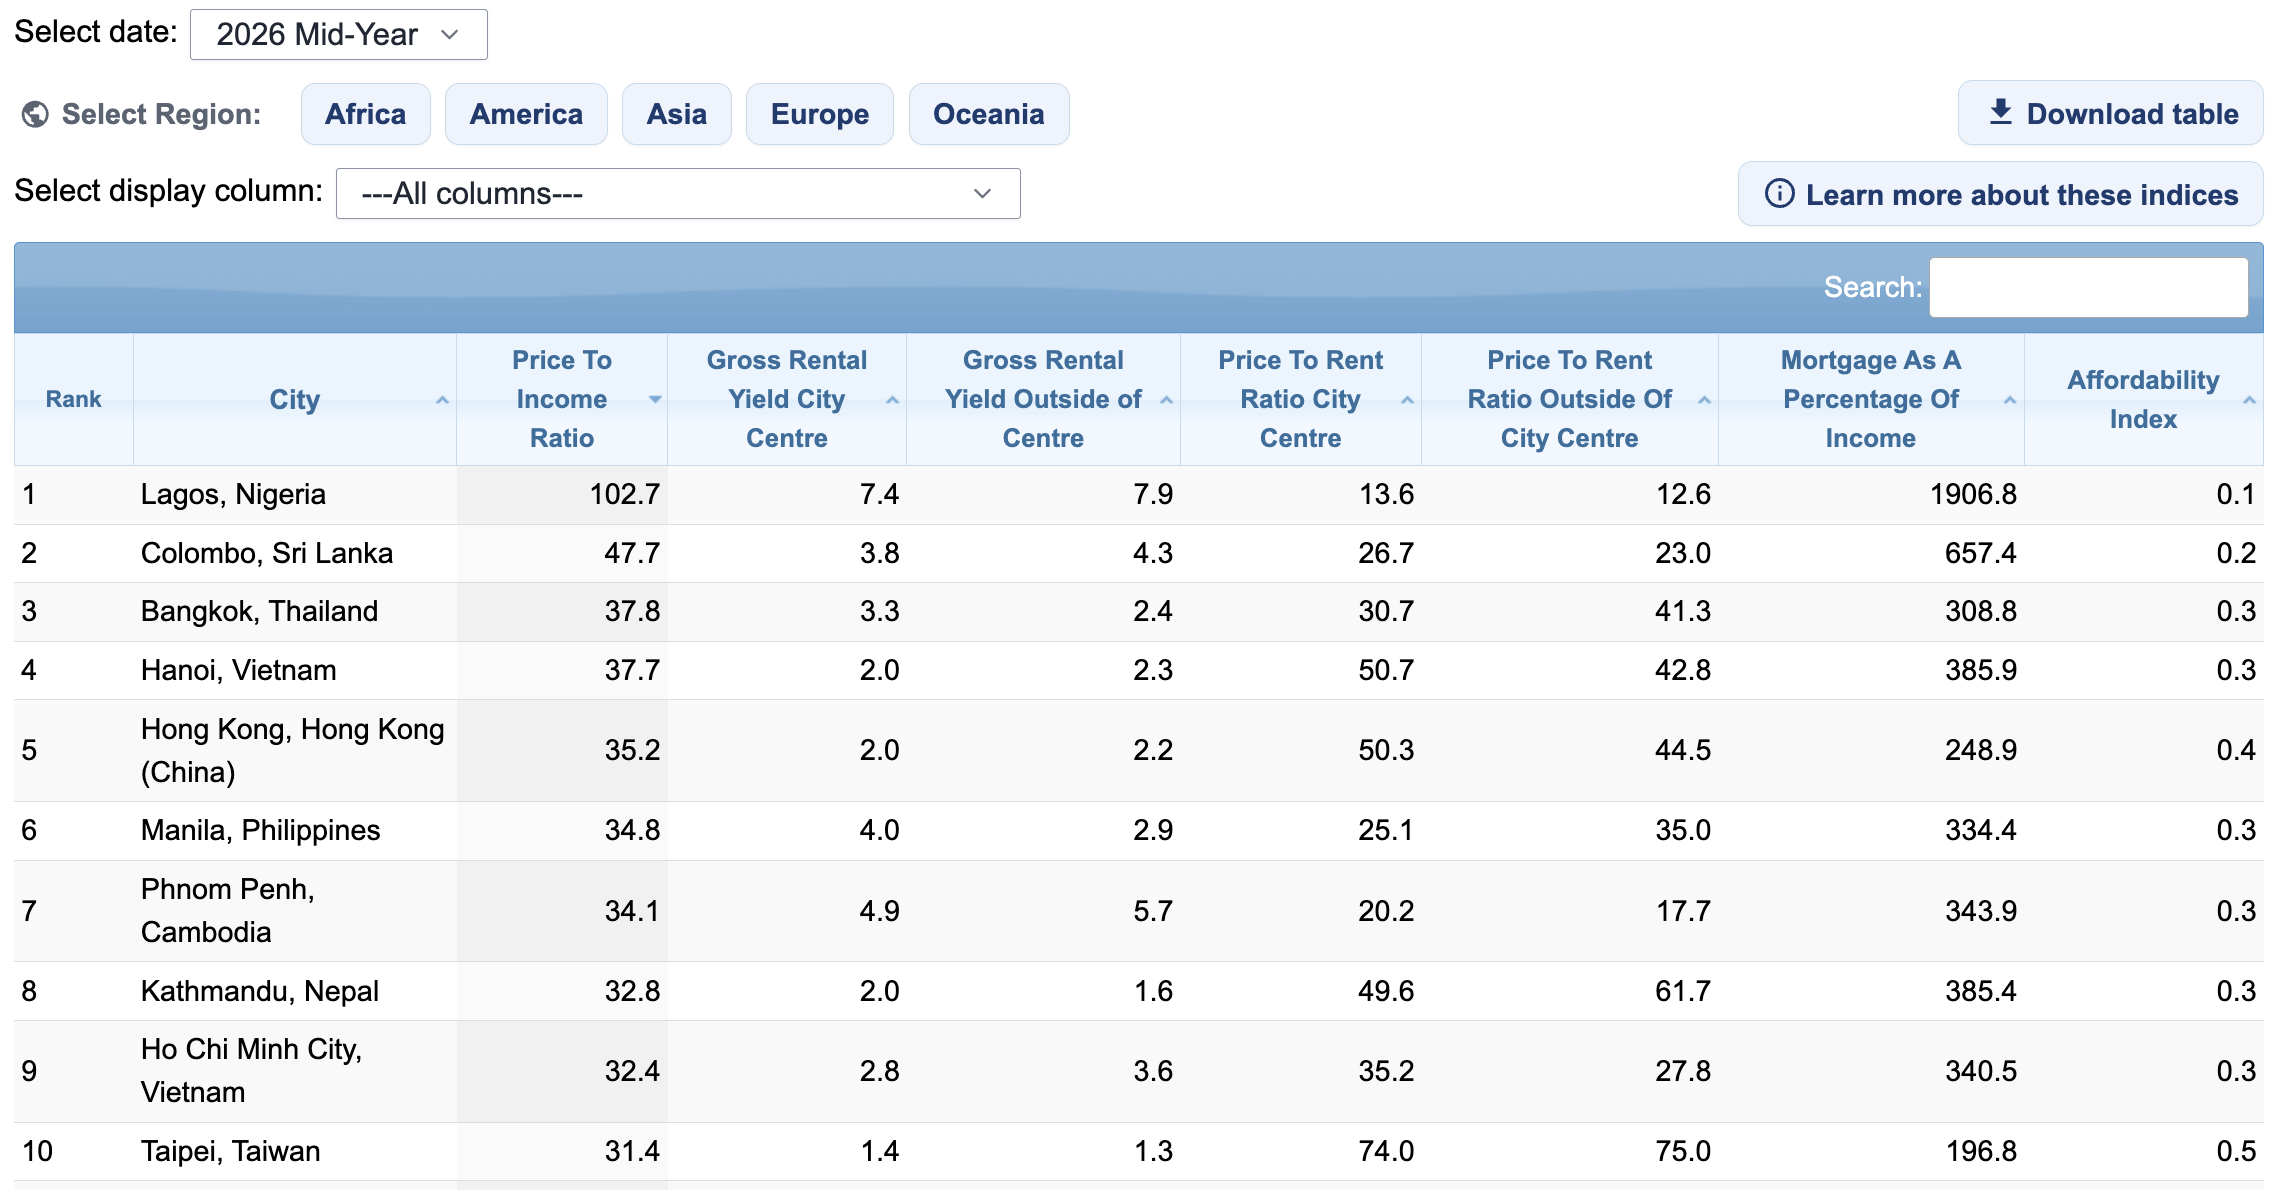Click sort arrow for Gross Rental Yield City Centre

click(892, 400)
